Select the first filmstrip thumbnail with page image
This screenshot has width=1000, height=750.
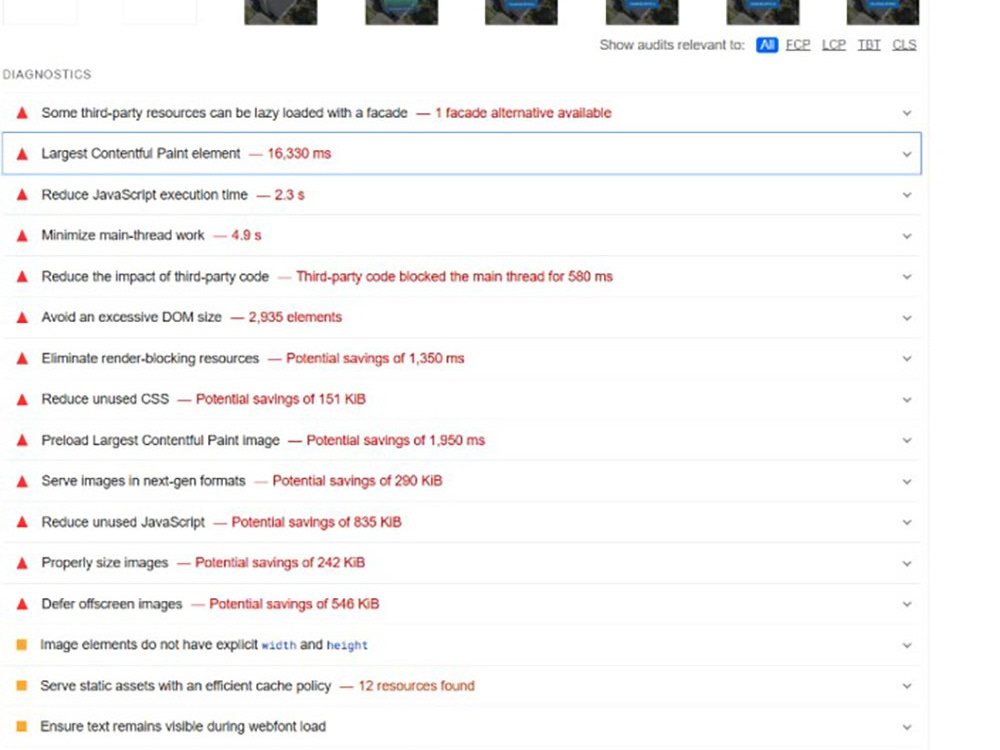pos(281,12)
